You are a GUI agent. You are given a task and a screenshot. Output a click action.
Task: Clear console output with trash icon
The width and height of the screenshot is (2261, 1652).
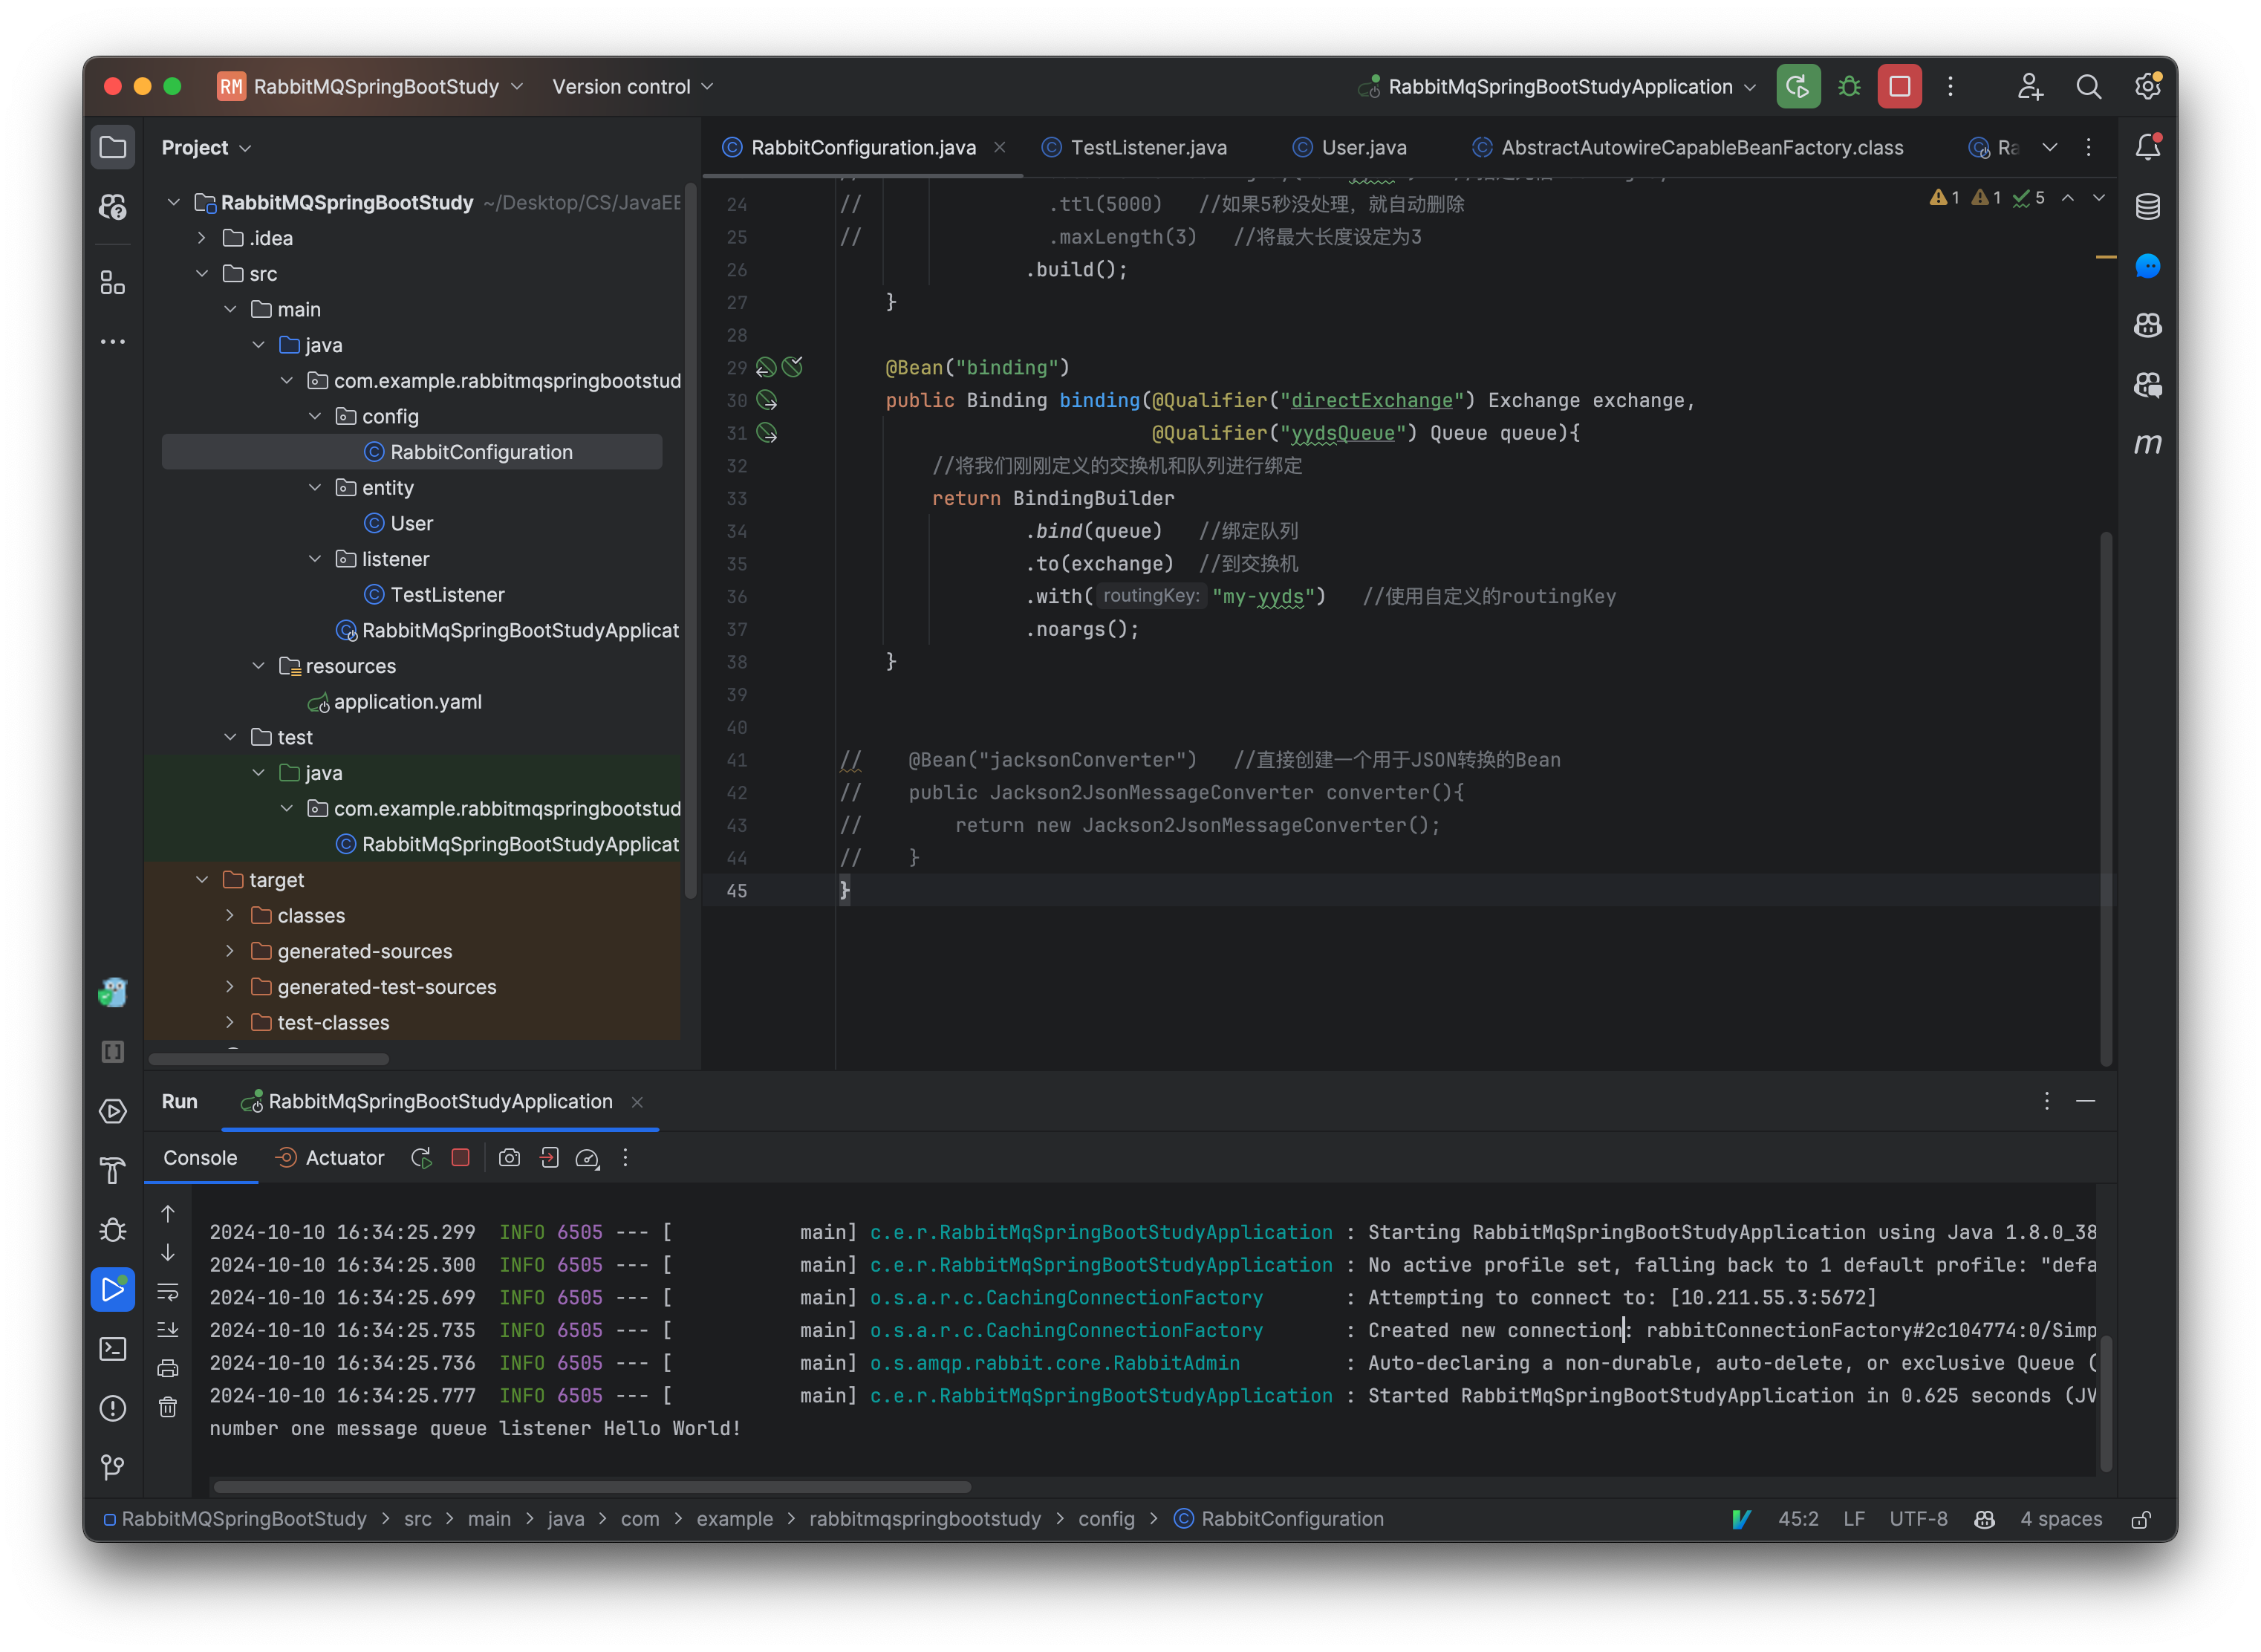tap(168, 1407)
